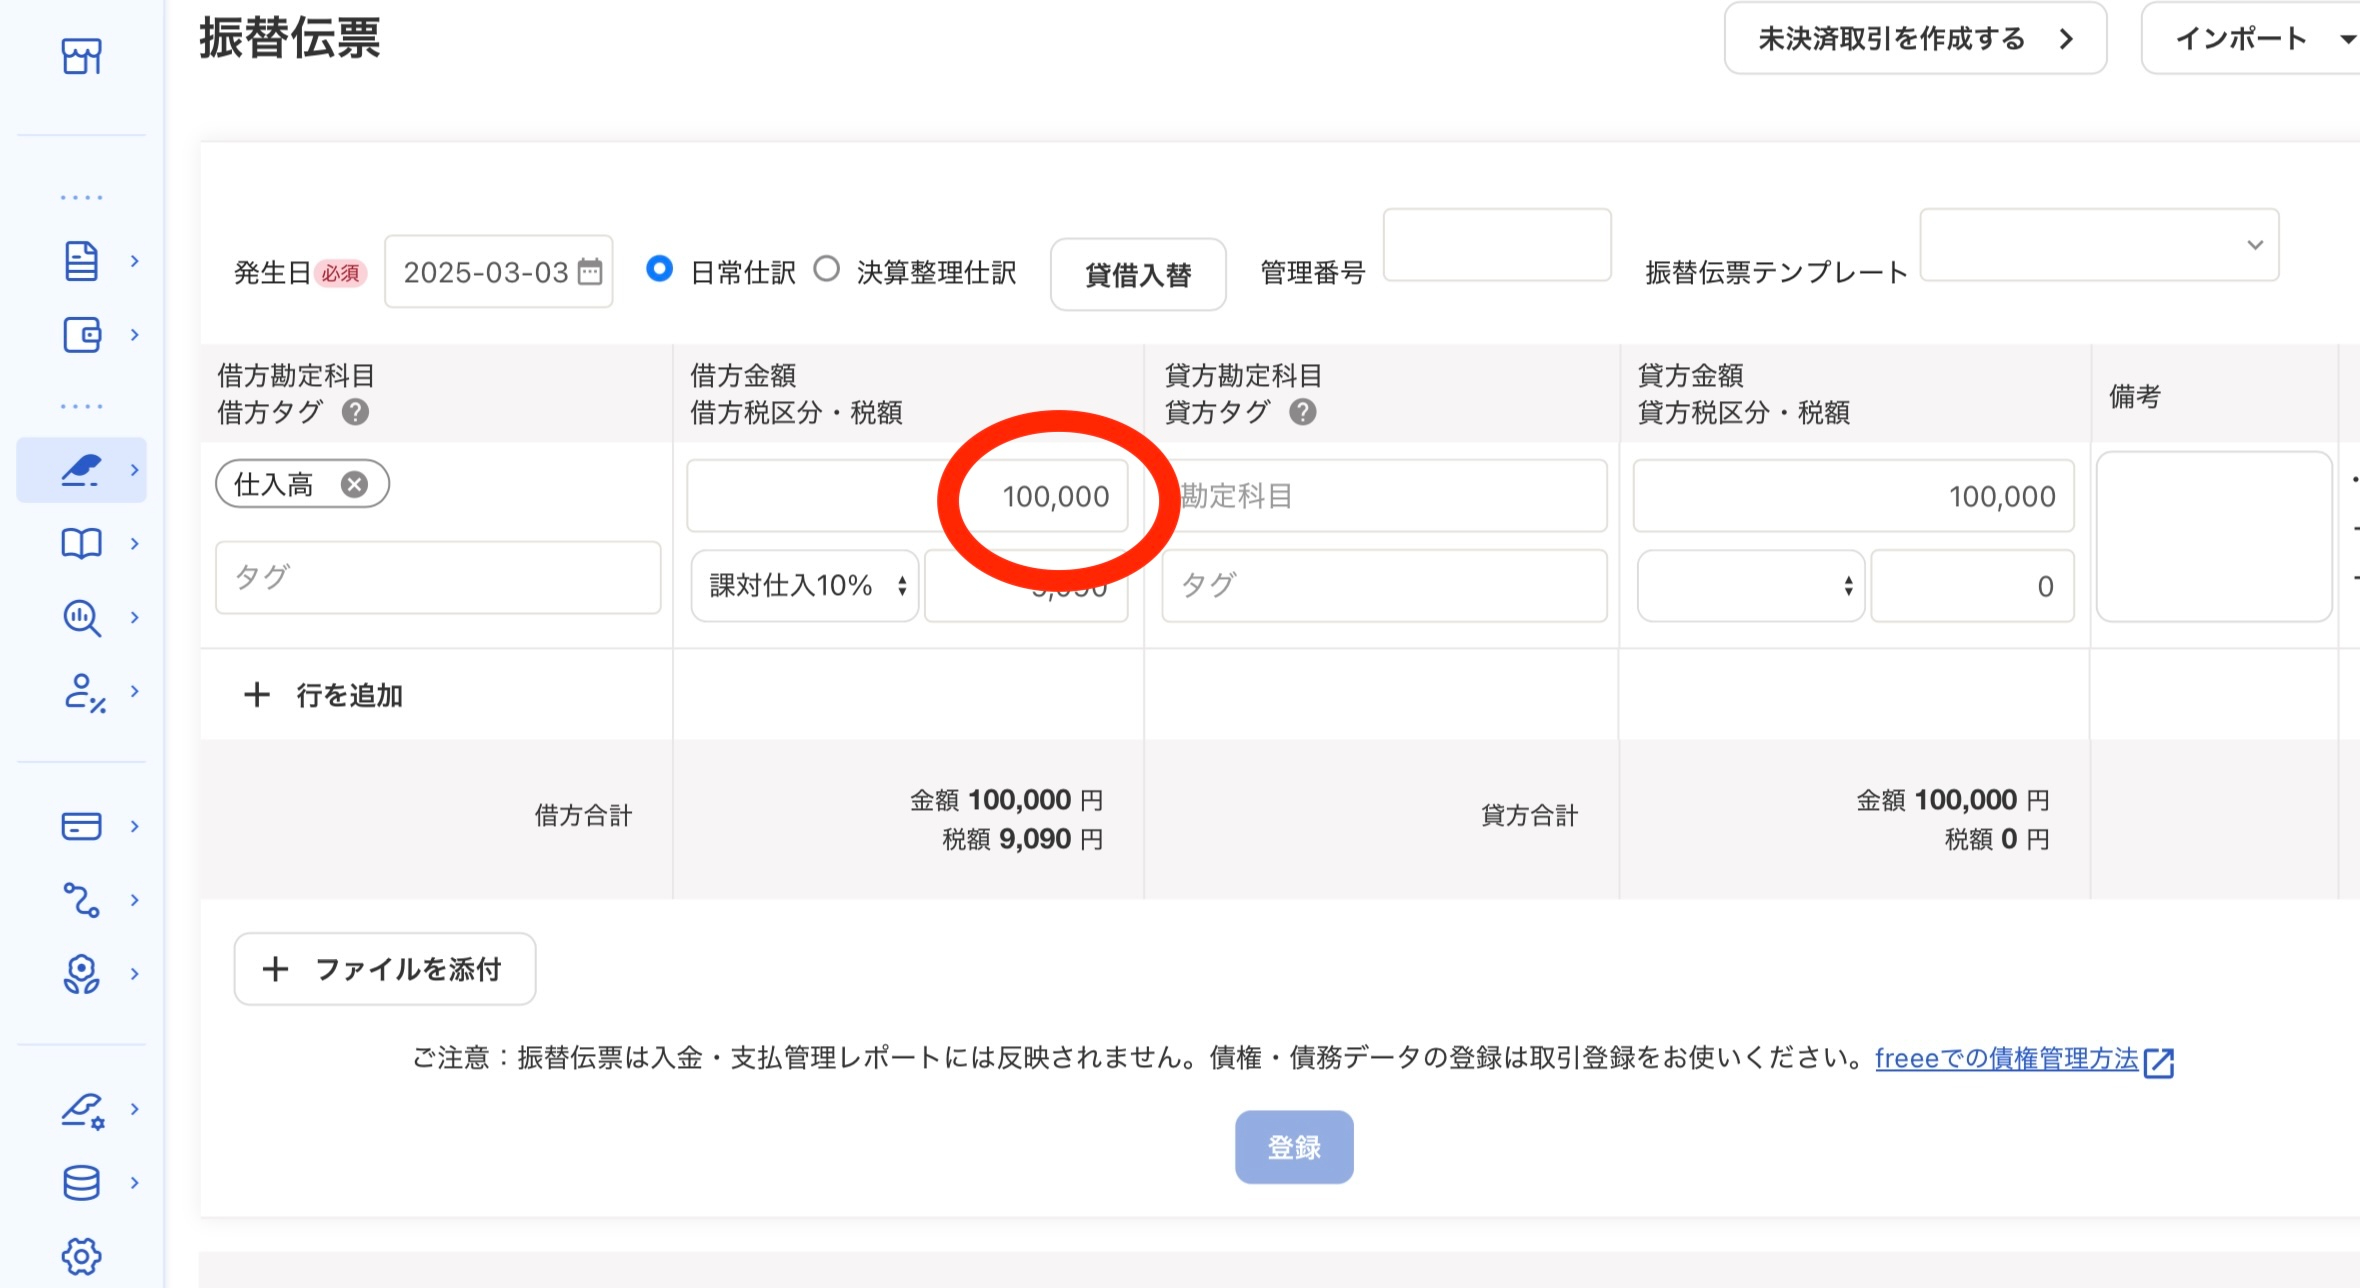Screen dimensions: 2360x1288
Task: Click the storefront icon in sidebar
Action: pos(81,56)
